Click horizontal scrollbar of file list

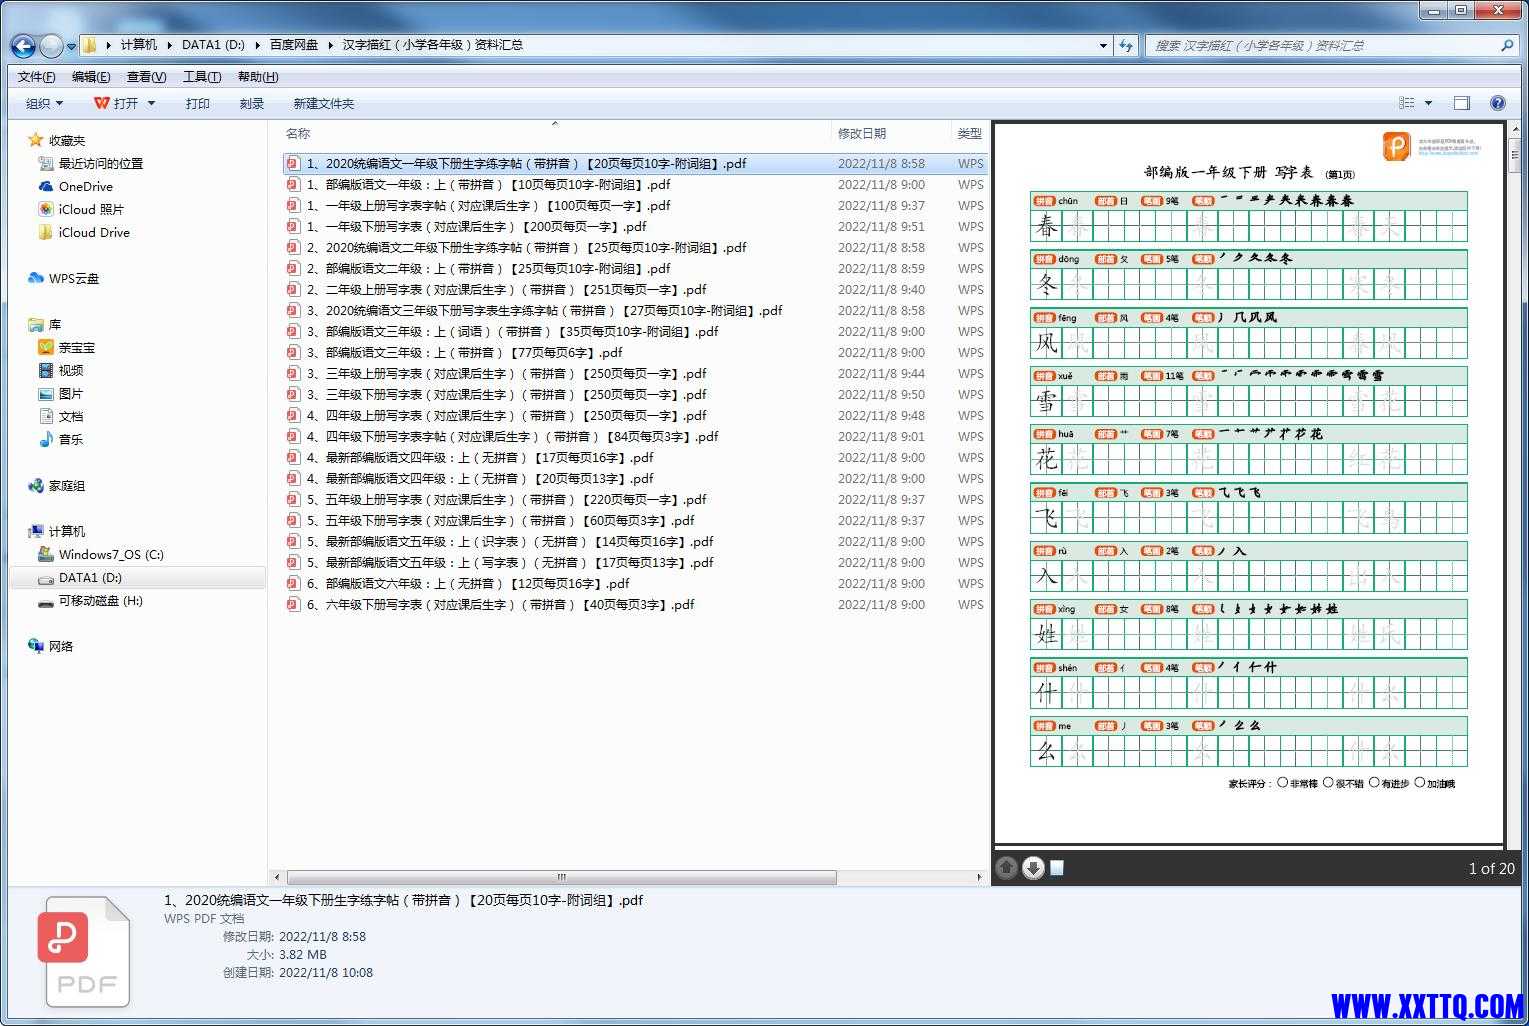tap(561, 877)
